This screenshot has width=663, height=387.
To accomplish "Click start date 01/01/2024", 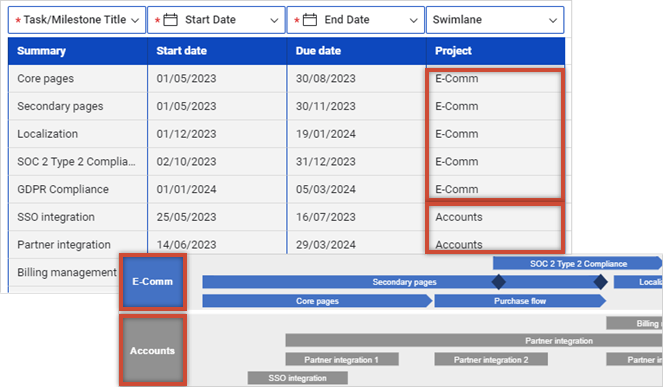I will 217,189.
